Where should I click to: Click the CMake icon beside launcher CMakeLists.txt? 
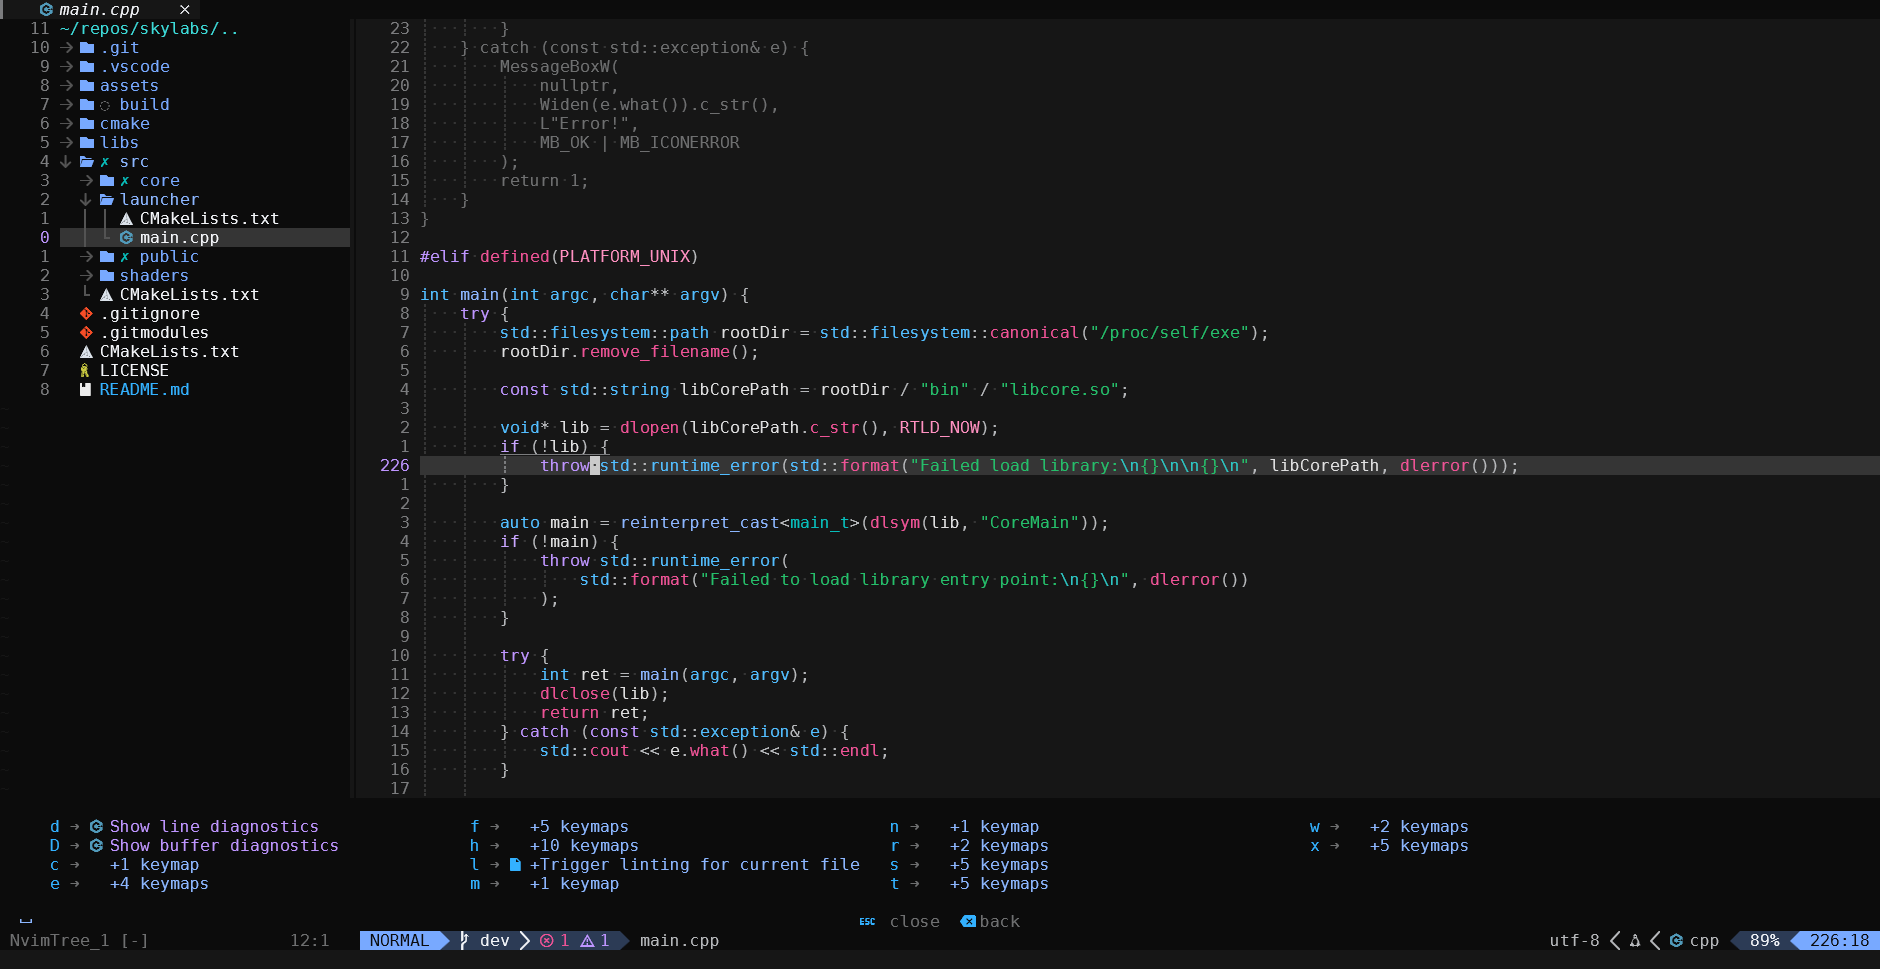click(x=126, y=219)
